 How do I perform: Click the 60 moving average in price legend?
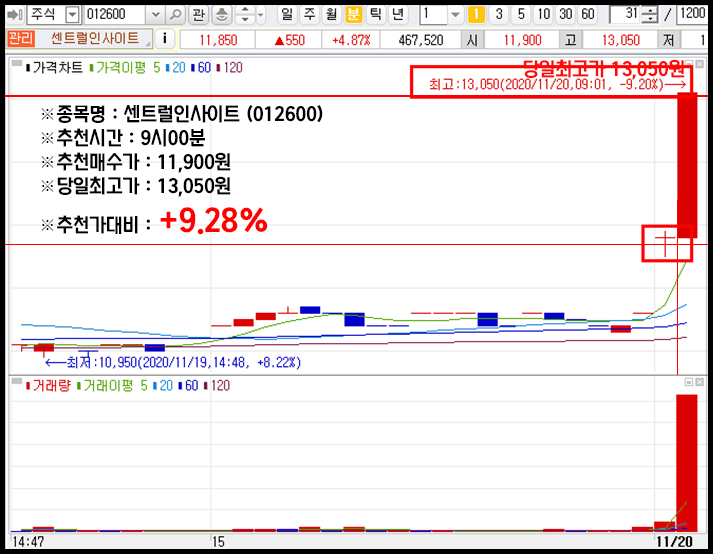point(201,68)
